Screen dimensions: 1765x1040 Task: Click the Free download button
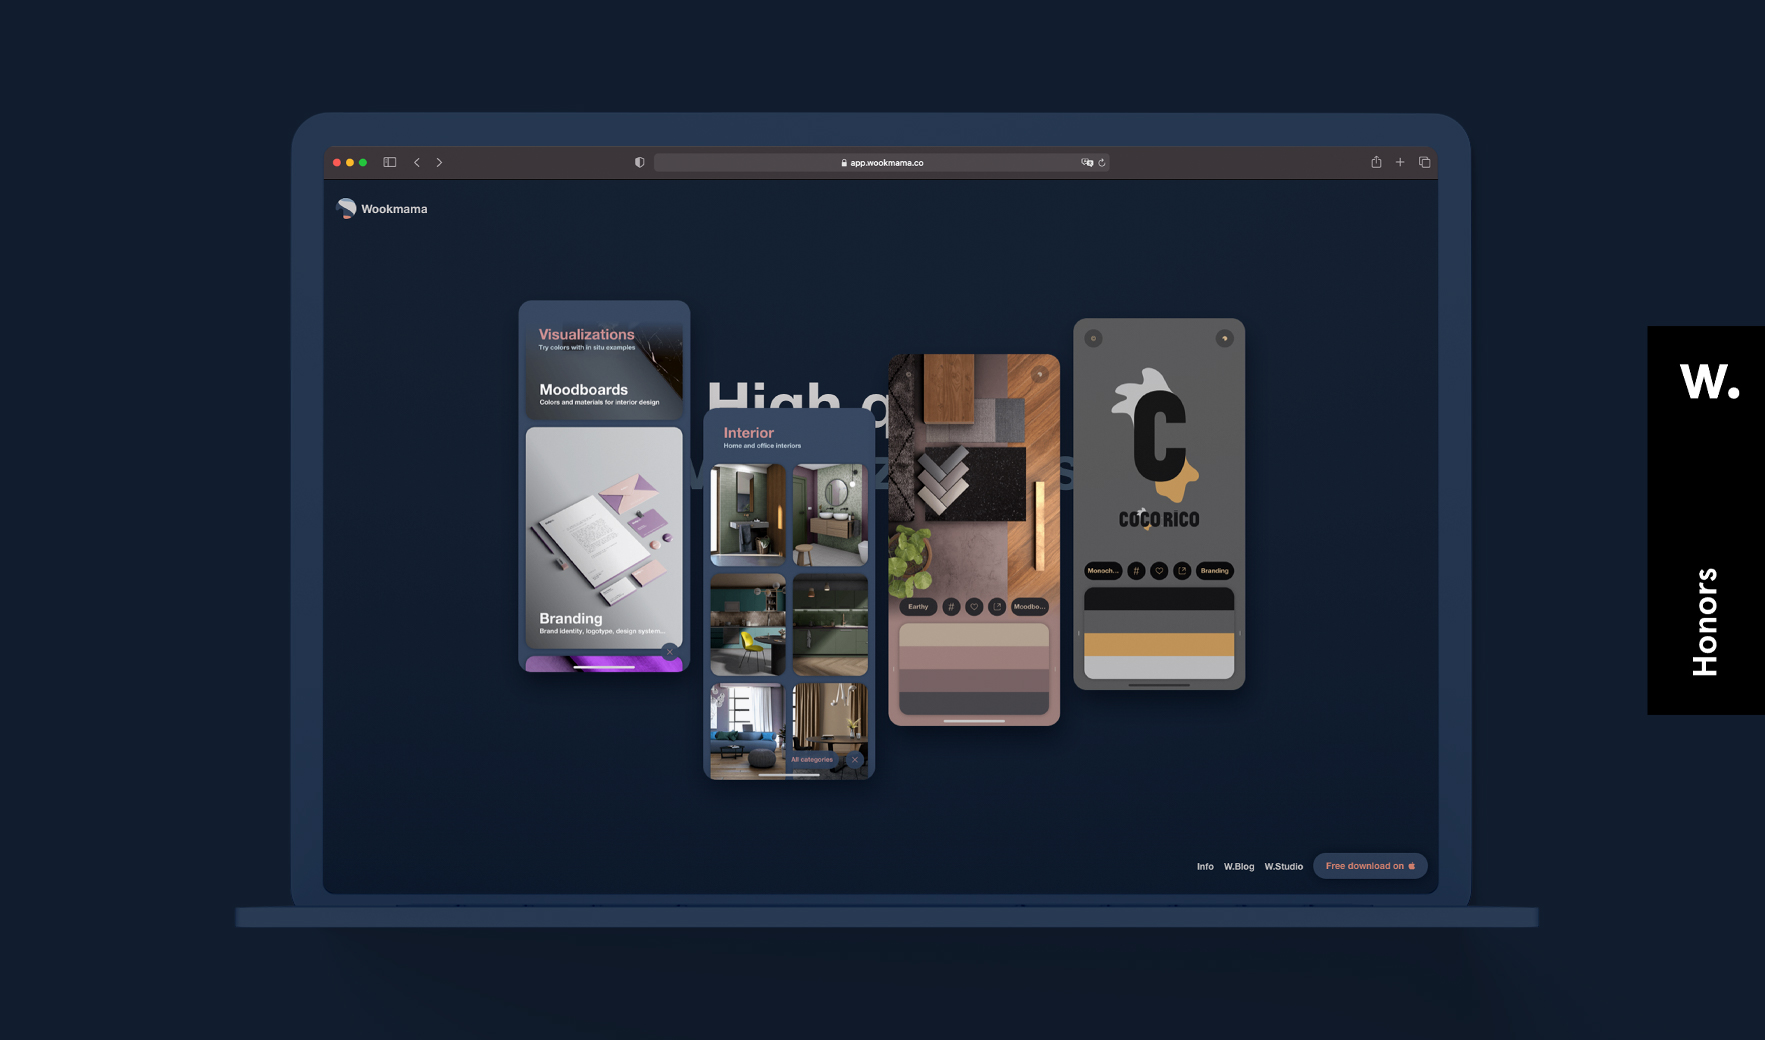pyautogui.click(x=1369, y=866)
